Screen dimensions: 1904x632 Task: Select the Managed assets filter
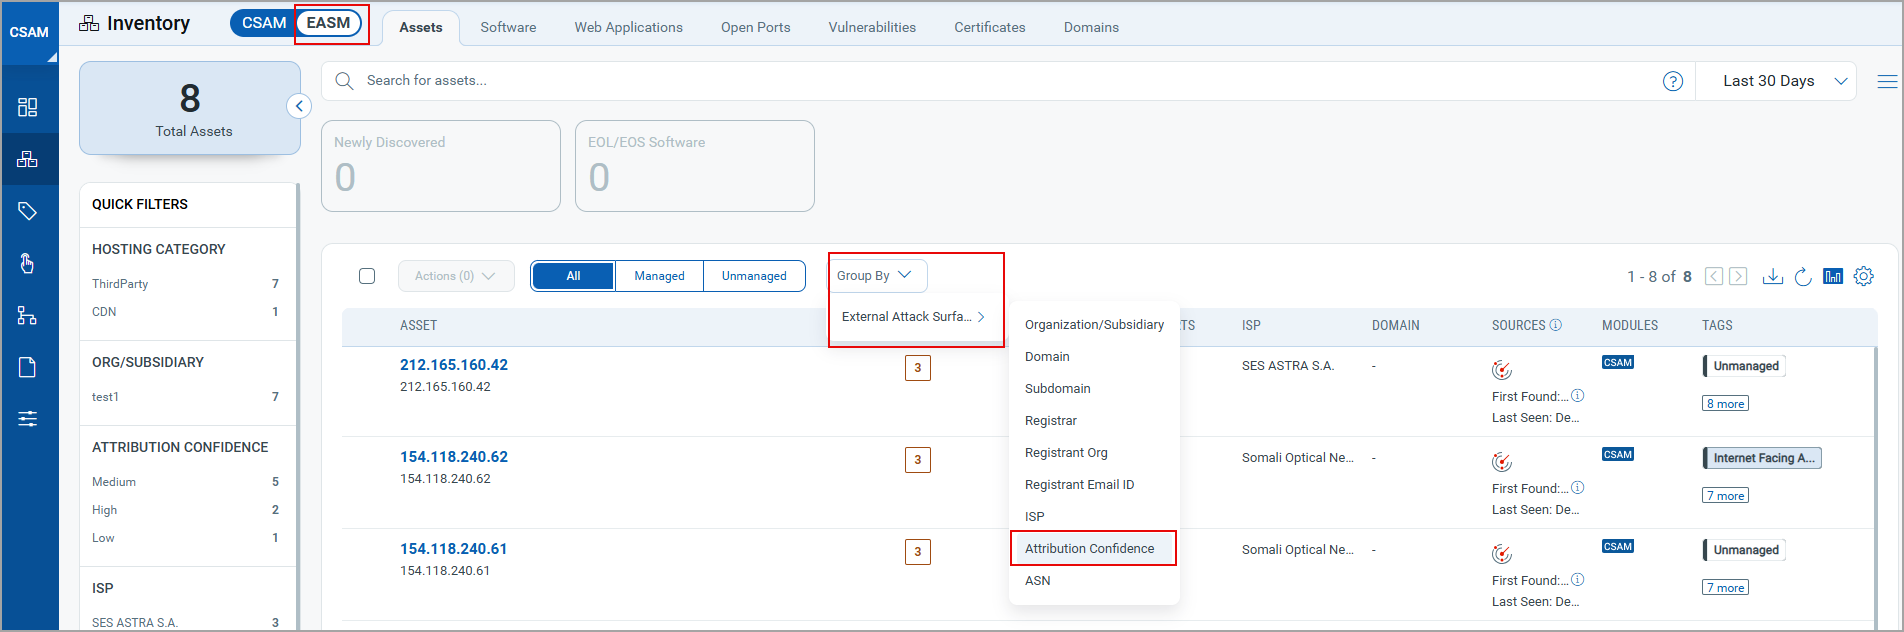click(x=659, y=276)
